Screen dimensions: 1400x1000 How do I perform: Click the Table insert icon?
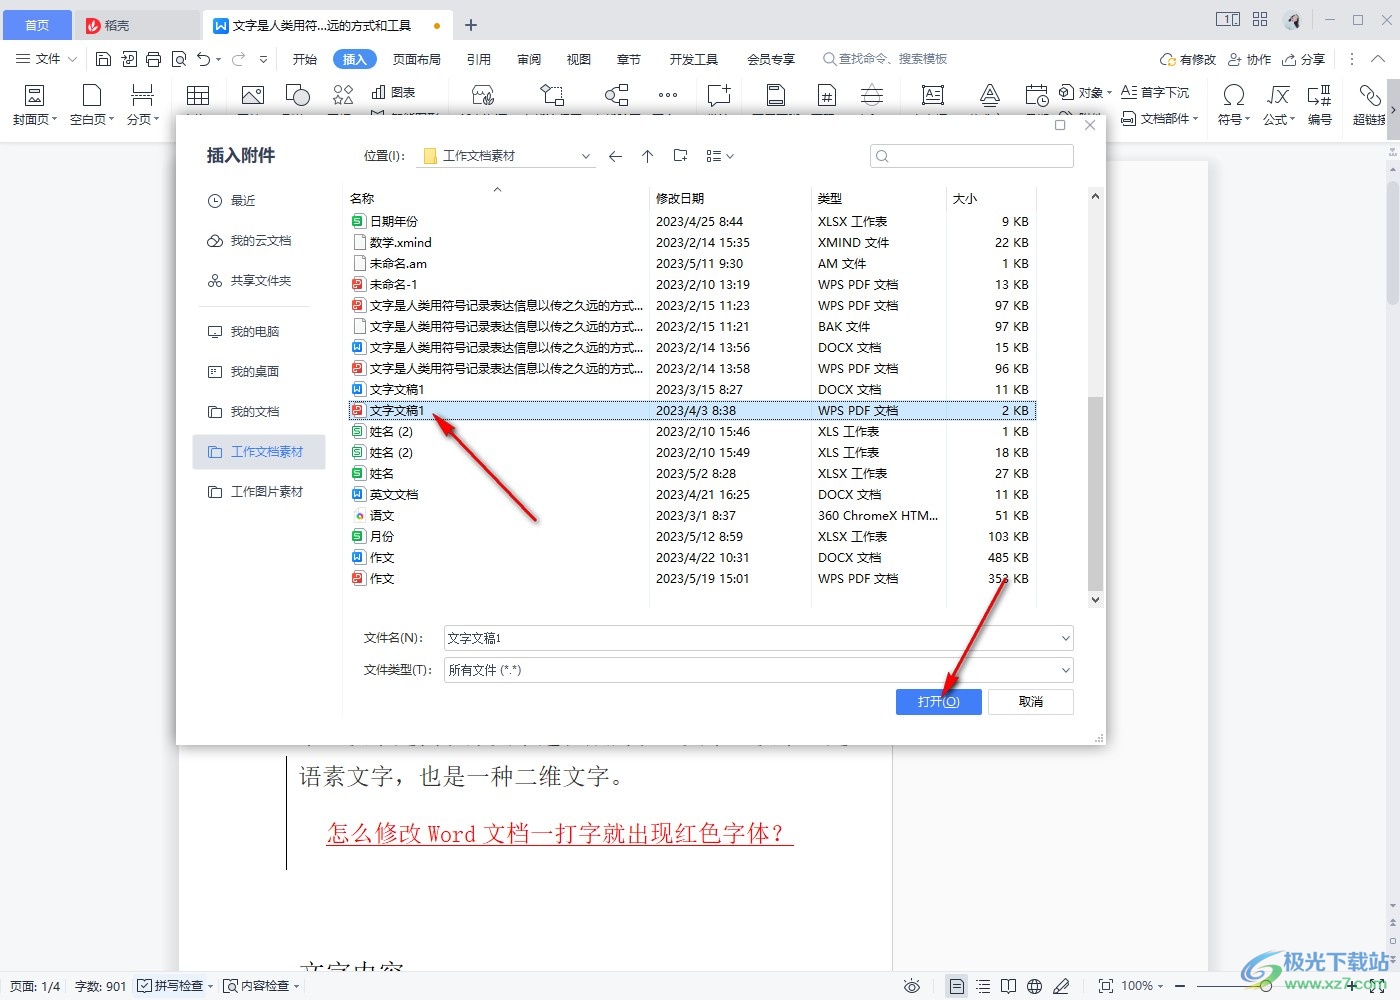(198, 96)
